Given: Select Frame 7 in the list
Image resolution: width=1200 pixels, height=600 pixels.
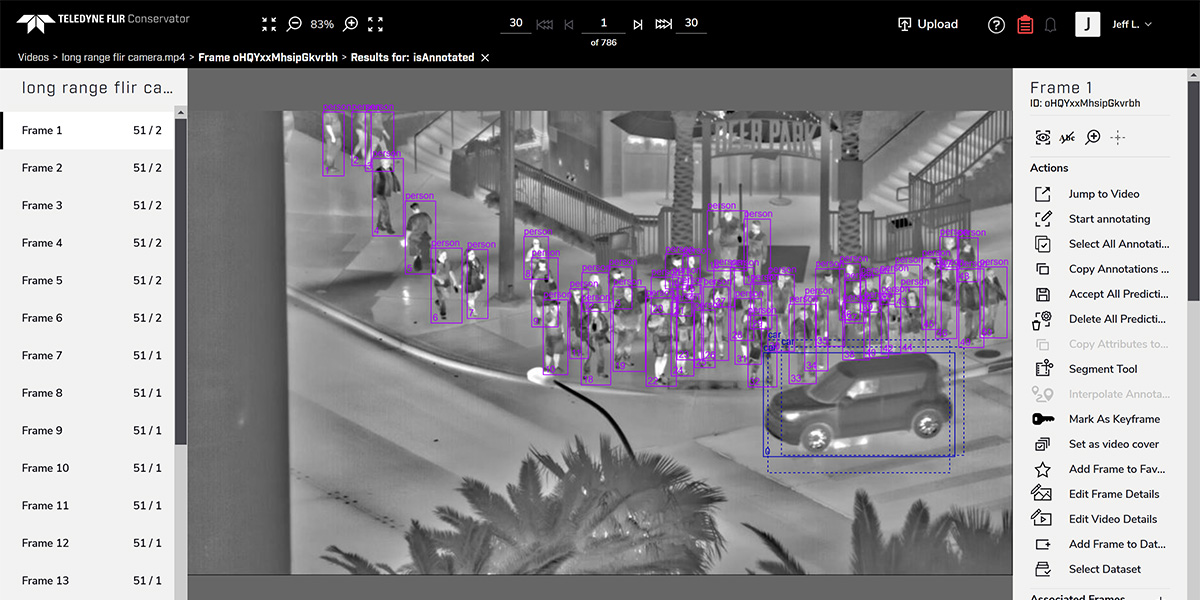Looking at the screenshot, I should click(x=87, y=355).
